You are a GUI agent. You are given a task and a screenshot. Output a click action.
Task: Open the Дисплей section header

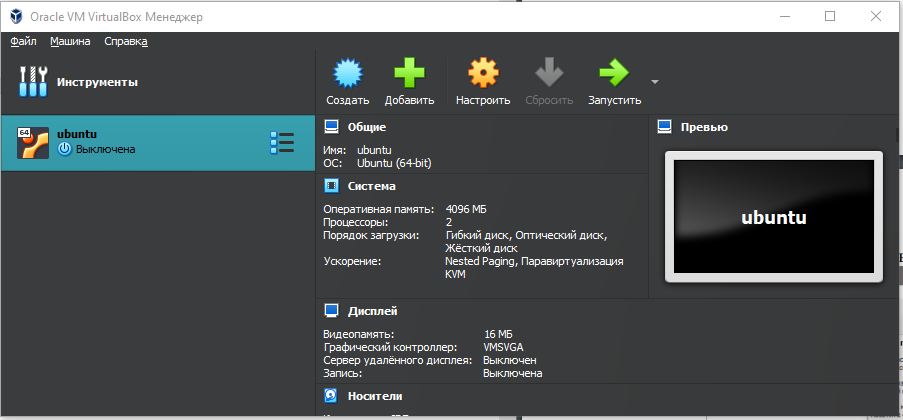pyautogui.click(x=373, y=312)
